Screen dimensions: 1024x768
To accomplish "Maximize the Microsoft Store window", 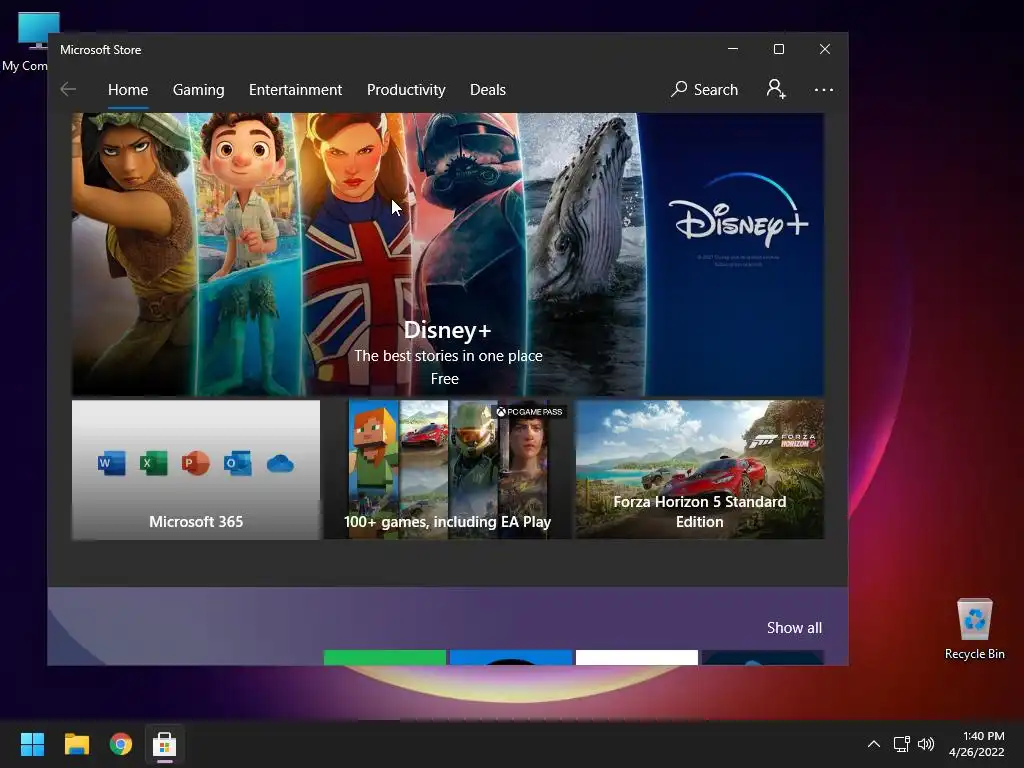I will click(x=778, y=49).
